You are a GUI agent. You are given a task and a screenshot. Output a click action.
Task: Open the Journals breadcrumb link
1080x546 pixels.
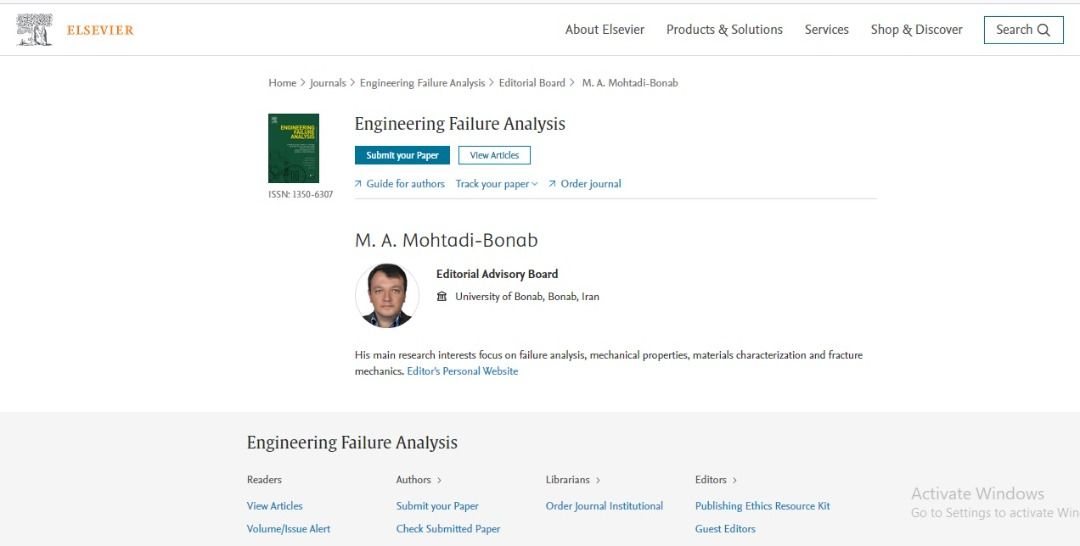(328, 83)
